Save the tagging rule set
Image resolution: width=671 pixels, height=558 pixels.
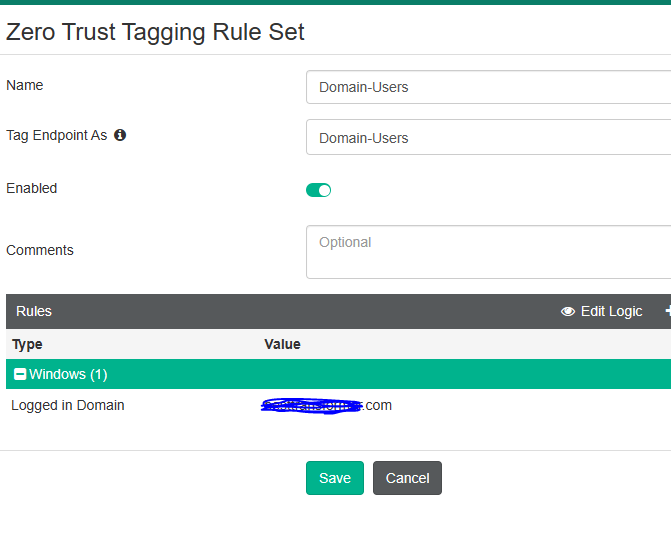[x=334, y=478]
